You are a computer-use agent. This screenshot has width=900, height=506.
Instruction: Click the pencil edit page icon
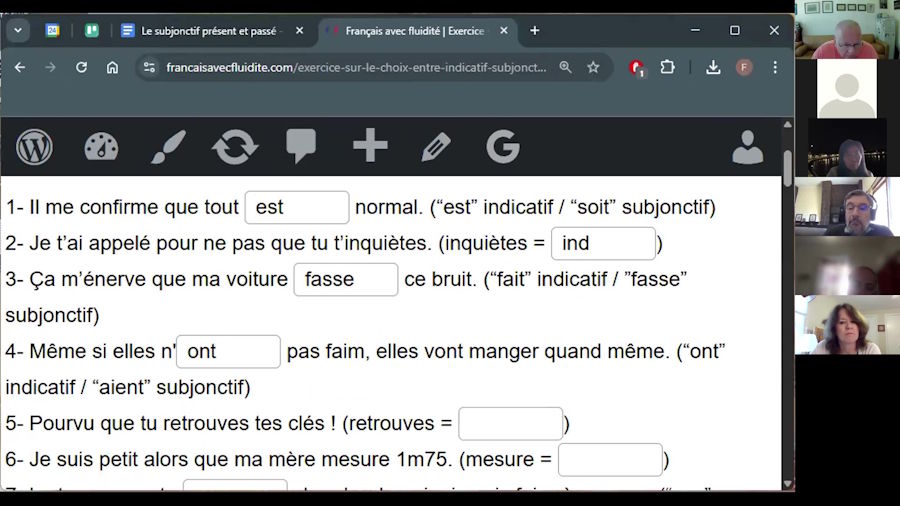(436, 147)
